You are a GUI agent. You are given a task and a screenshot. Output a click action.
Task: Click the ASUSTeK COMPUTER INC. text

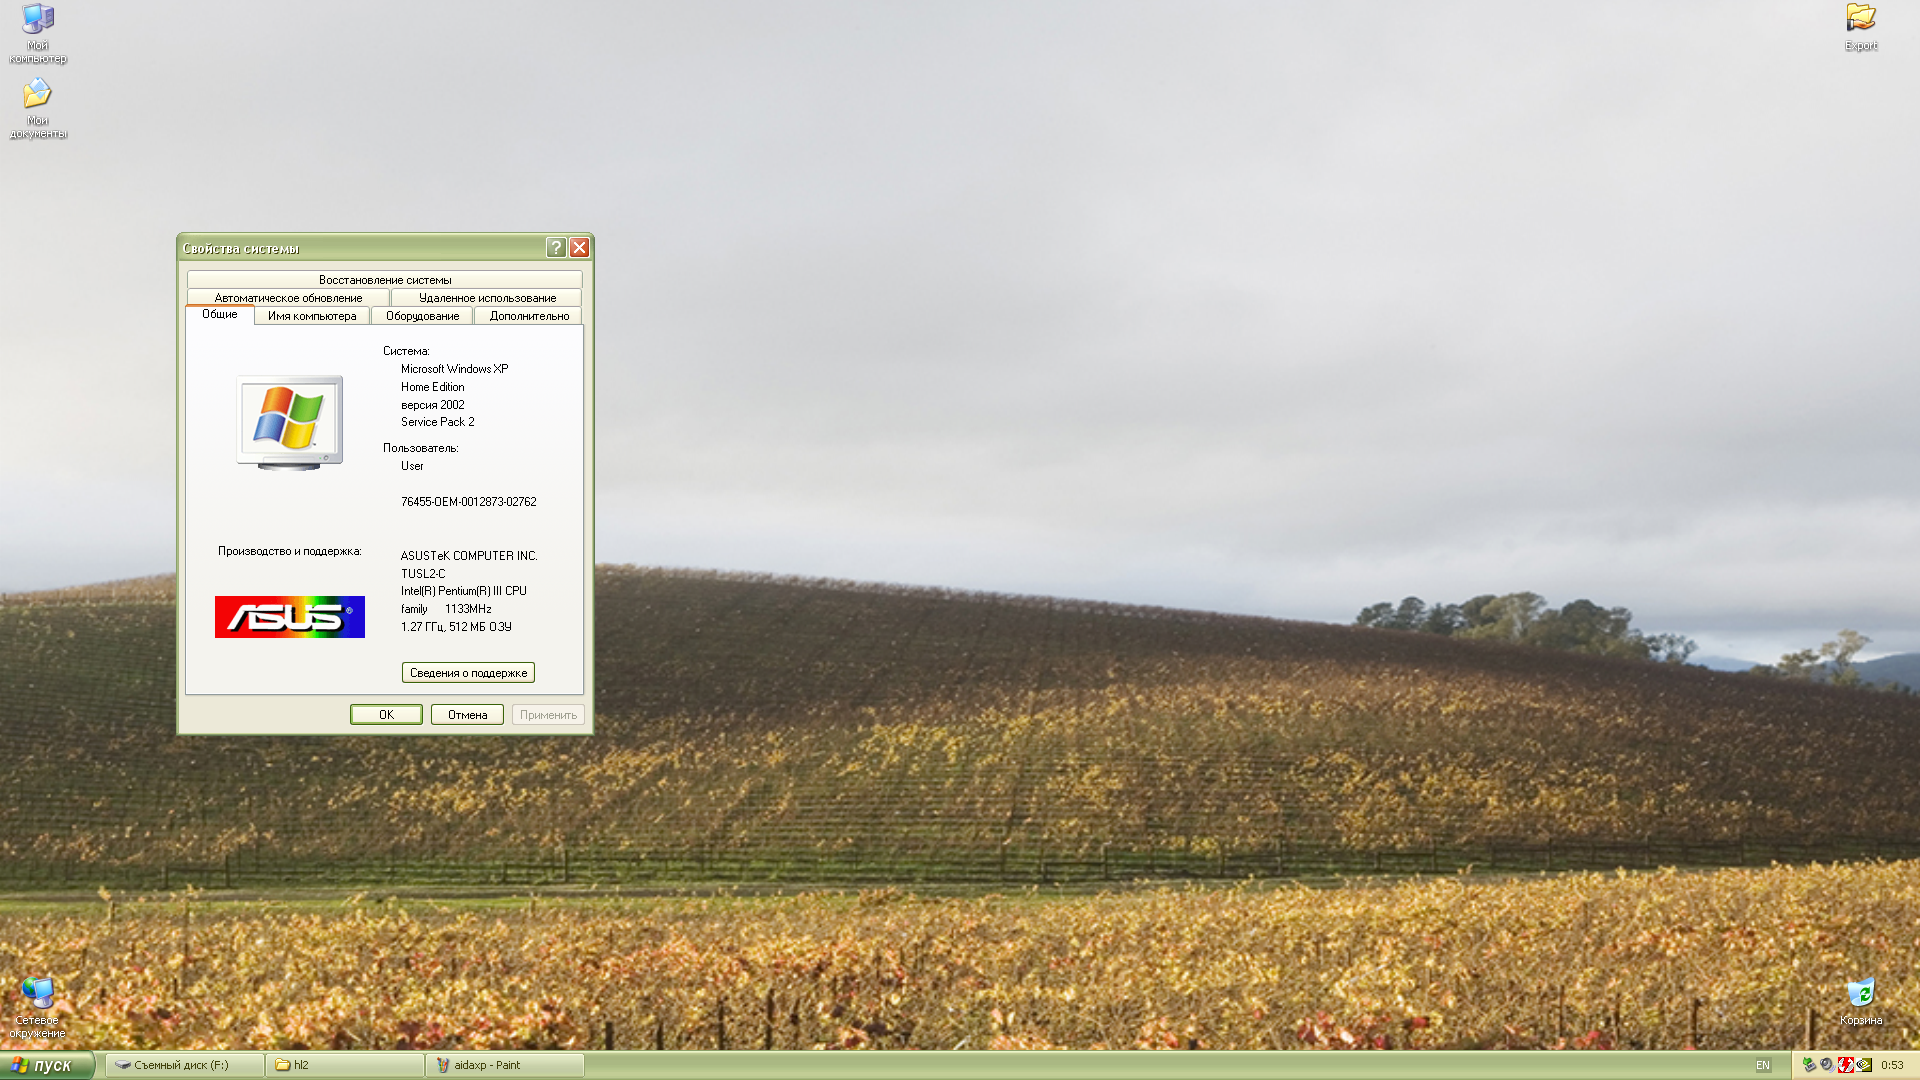coord(469,556)
